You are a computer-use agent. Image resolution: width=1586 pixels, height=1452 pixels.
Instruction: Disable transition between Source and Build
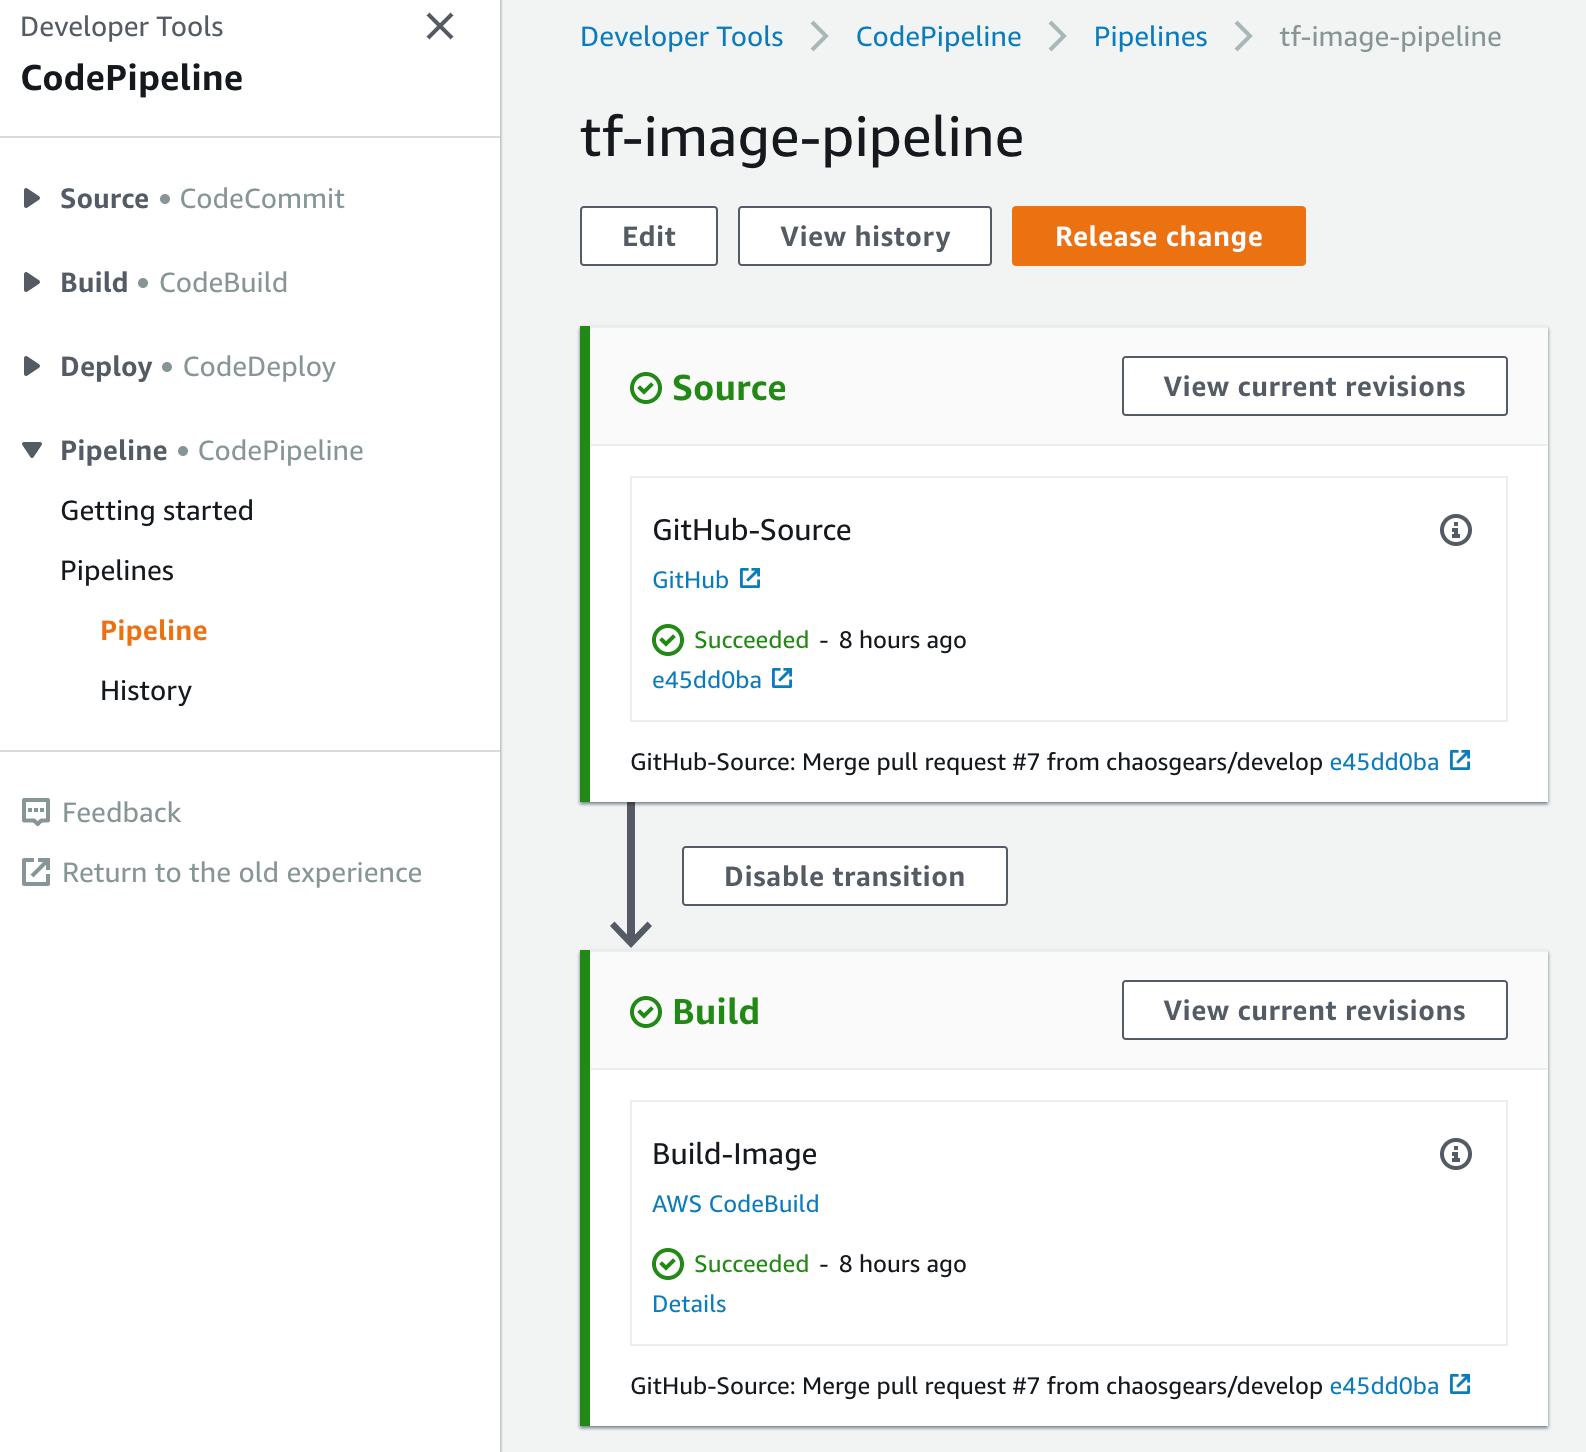tap(844, 876)
